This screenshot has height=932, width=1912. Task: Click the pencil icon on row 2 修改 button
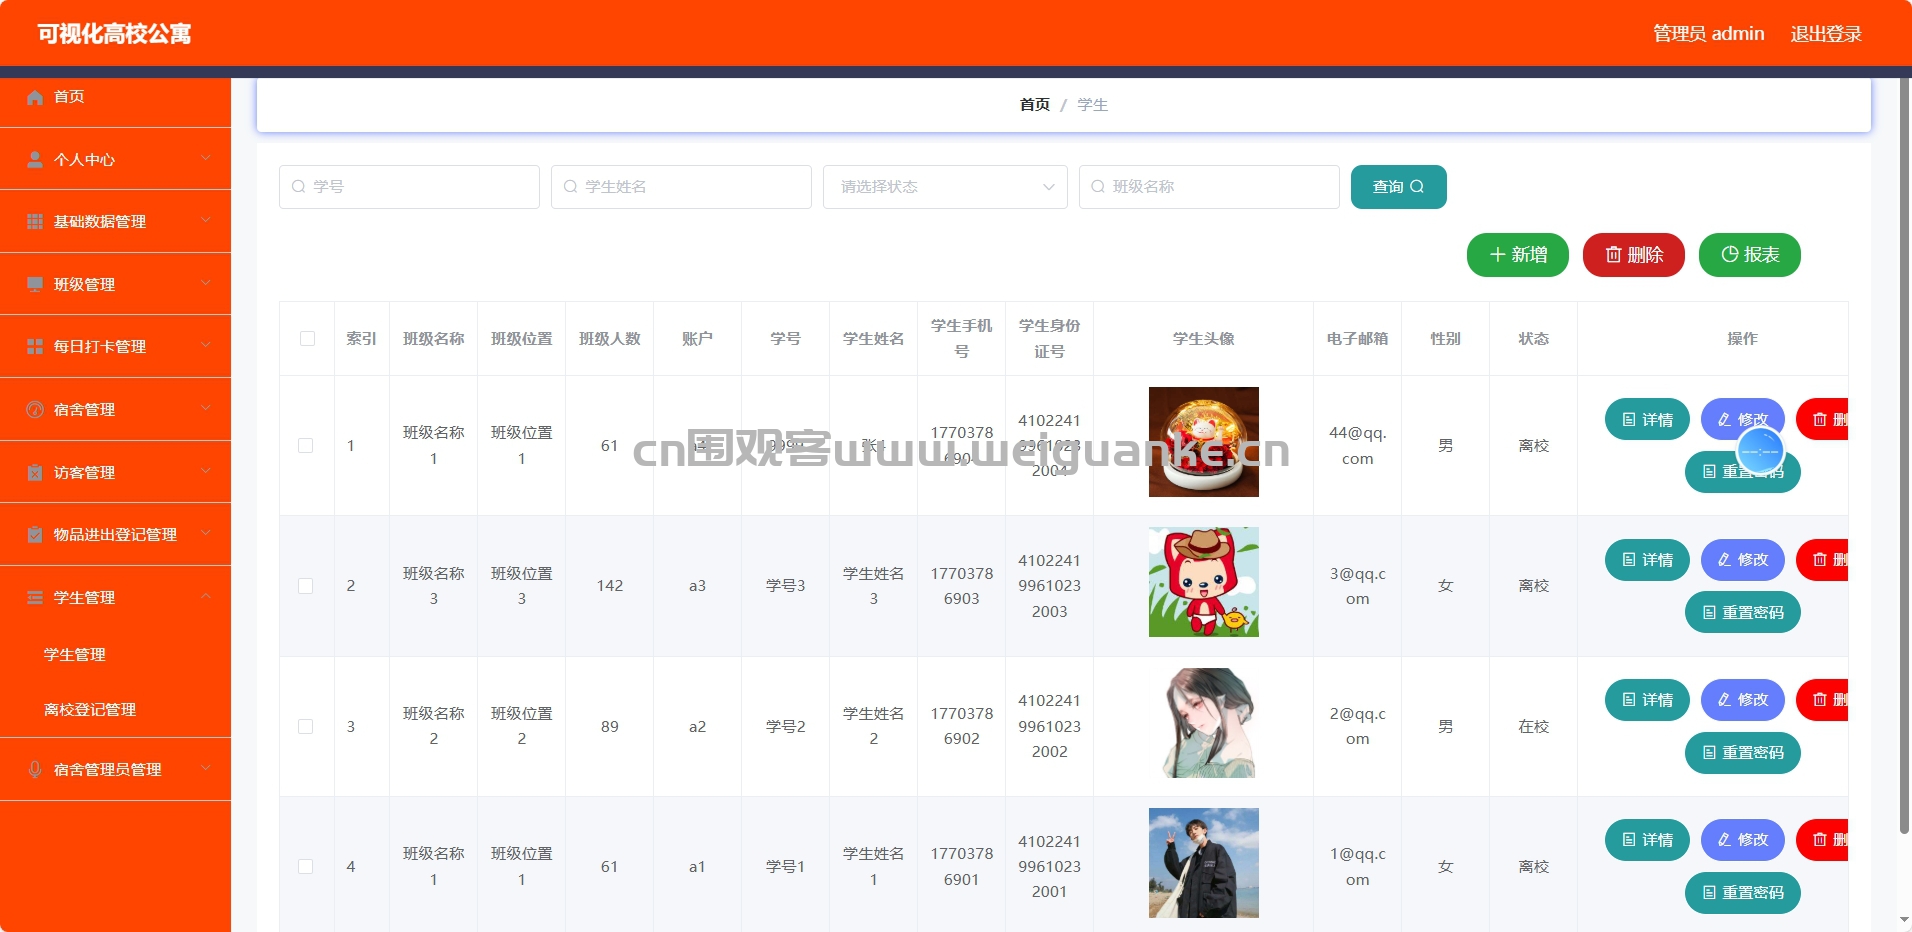1725,560
